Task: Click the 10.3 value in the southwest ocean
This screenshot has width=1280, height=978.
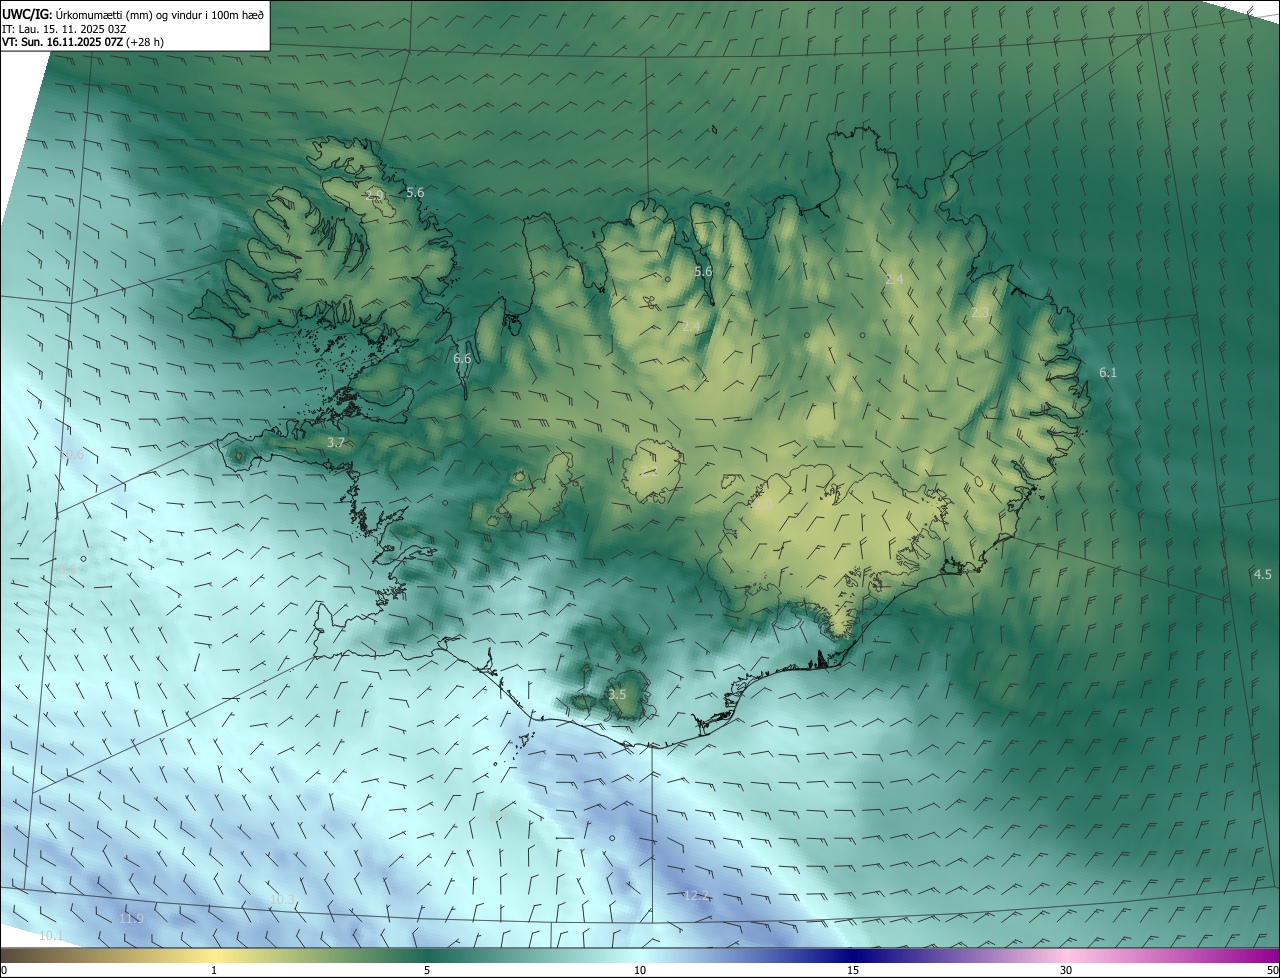Action: click(283, 899)
